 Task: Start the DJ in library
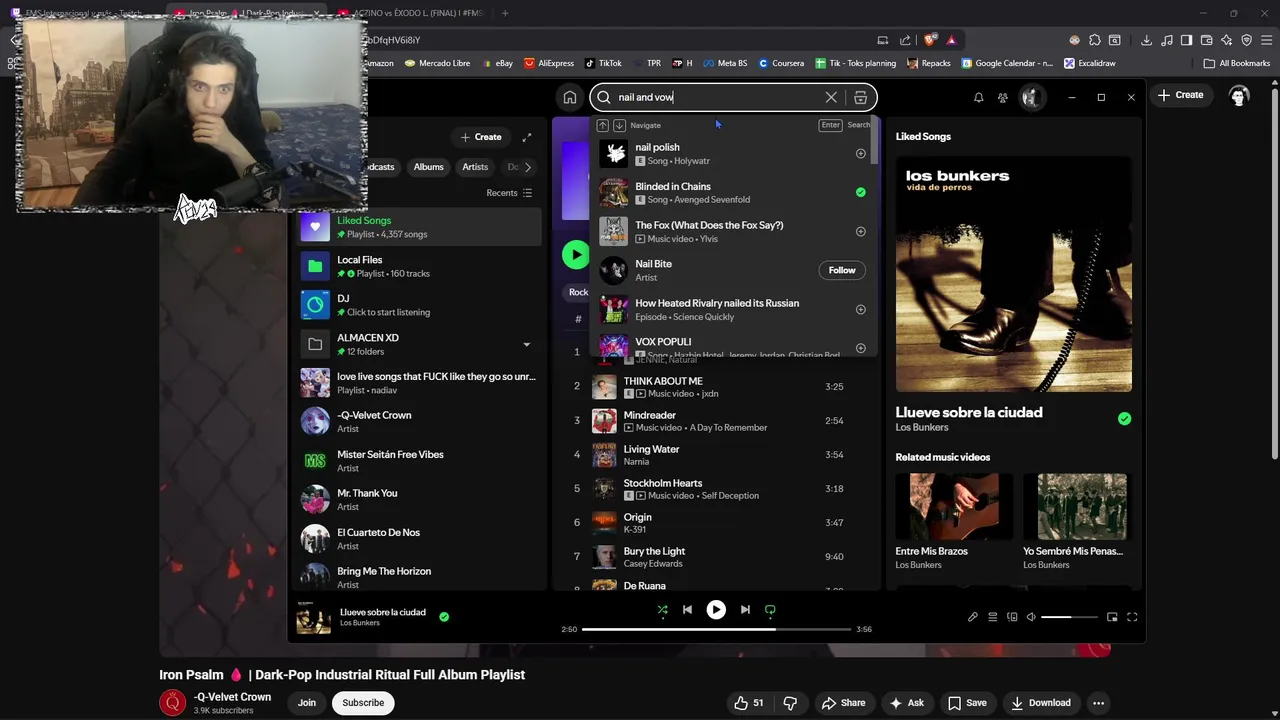click(x=420, y=305)
